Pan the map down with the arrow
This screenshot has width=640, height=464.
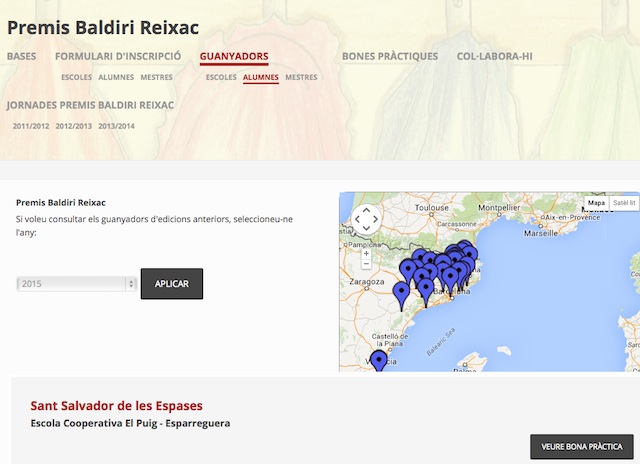pyautogui.click(x=366, y=230)
